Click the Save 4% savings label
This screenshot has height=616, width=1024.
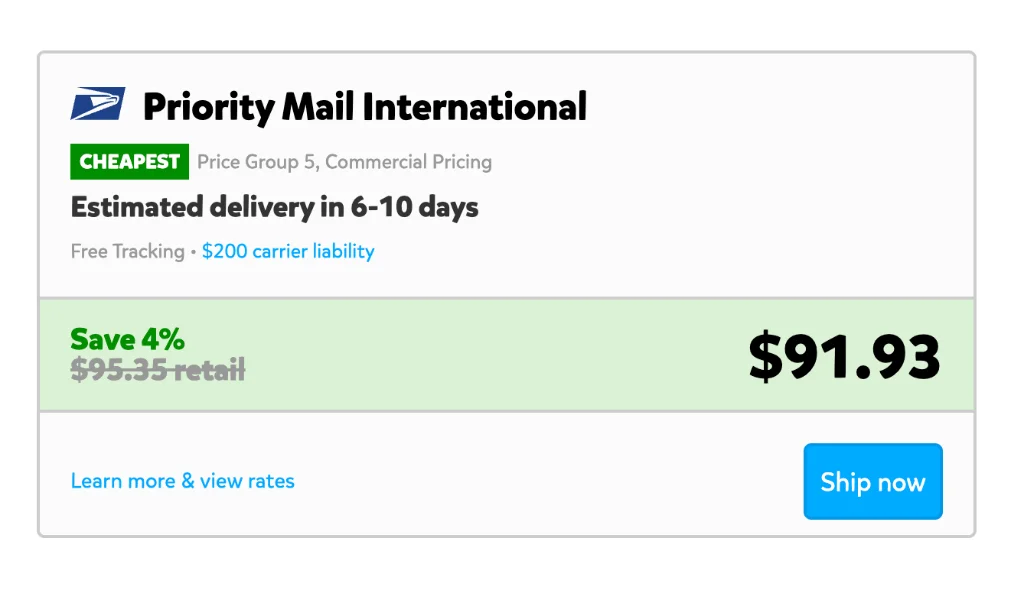127,340
